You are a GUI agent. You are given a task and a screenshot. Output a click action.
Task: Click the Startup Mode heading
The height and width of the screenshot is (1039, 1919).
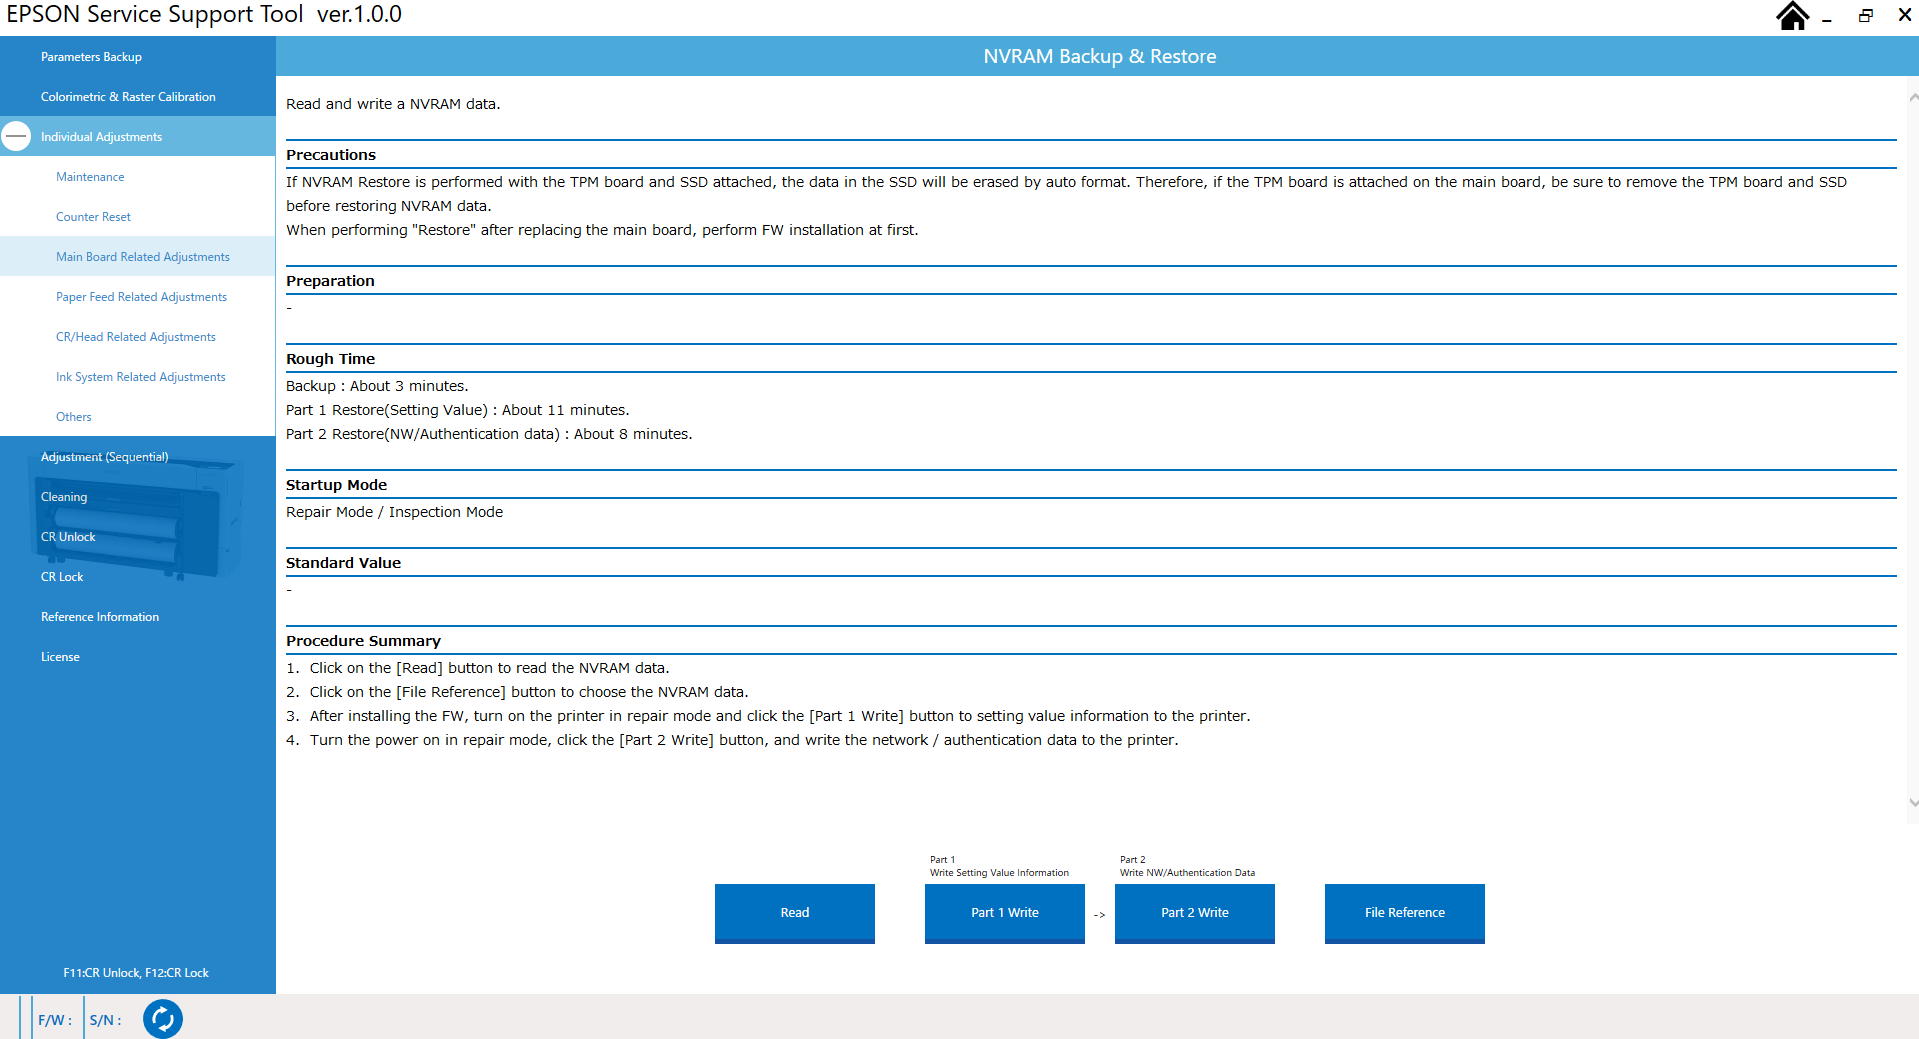(336, 485)
